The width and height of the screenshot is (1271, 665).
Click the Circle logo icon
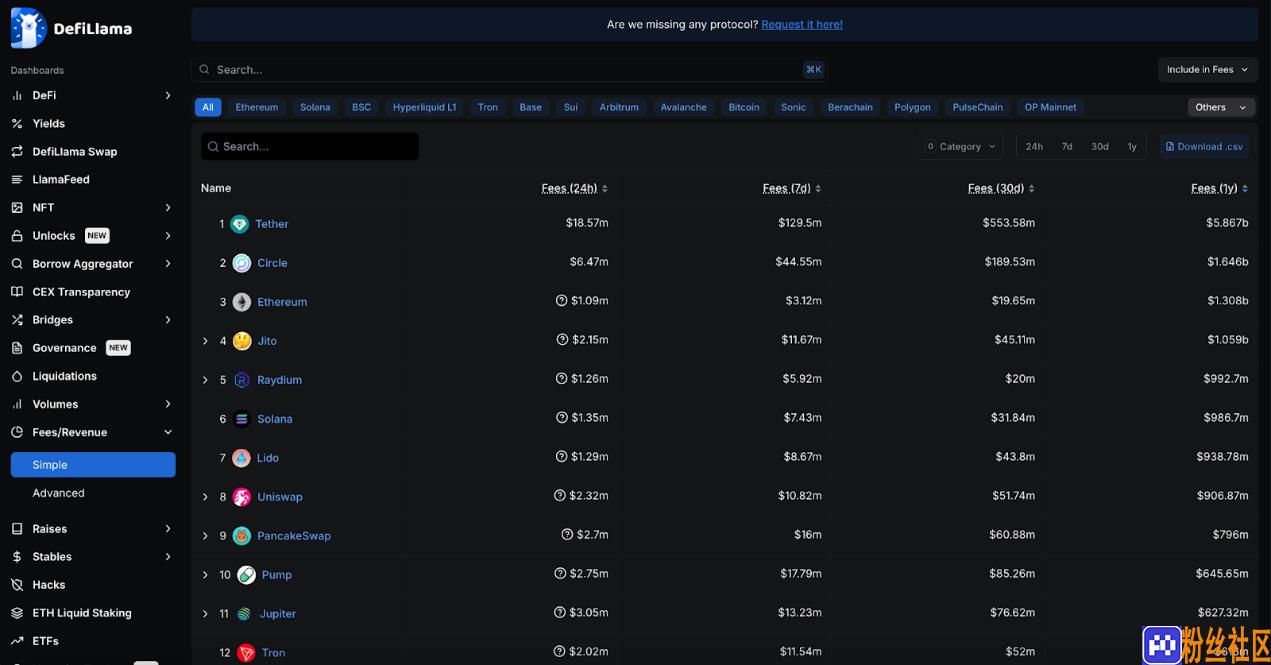pos(242,263)
